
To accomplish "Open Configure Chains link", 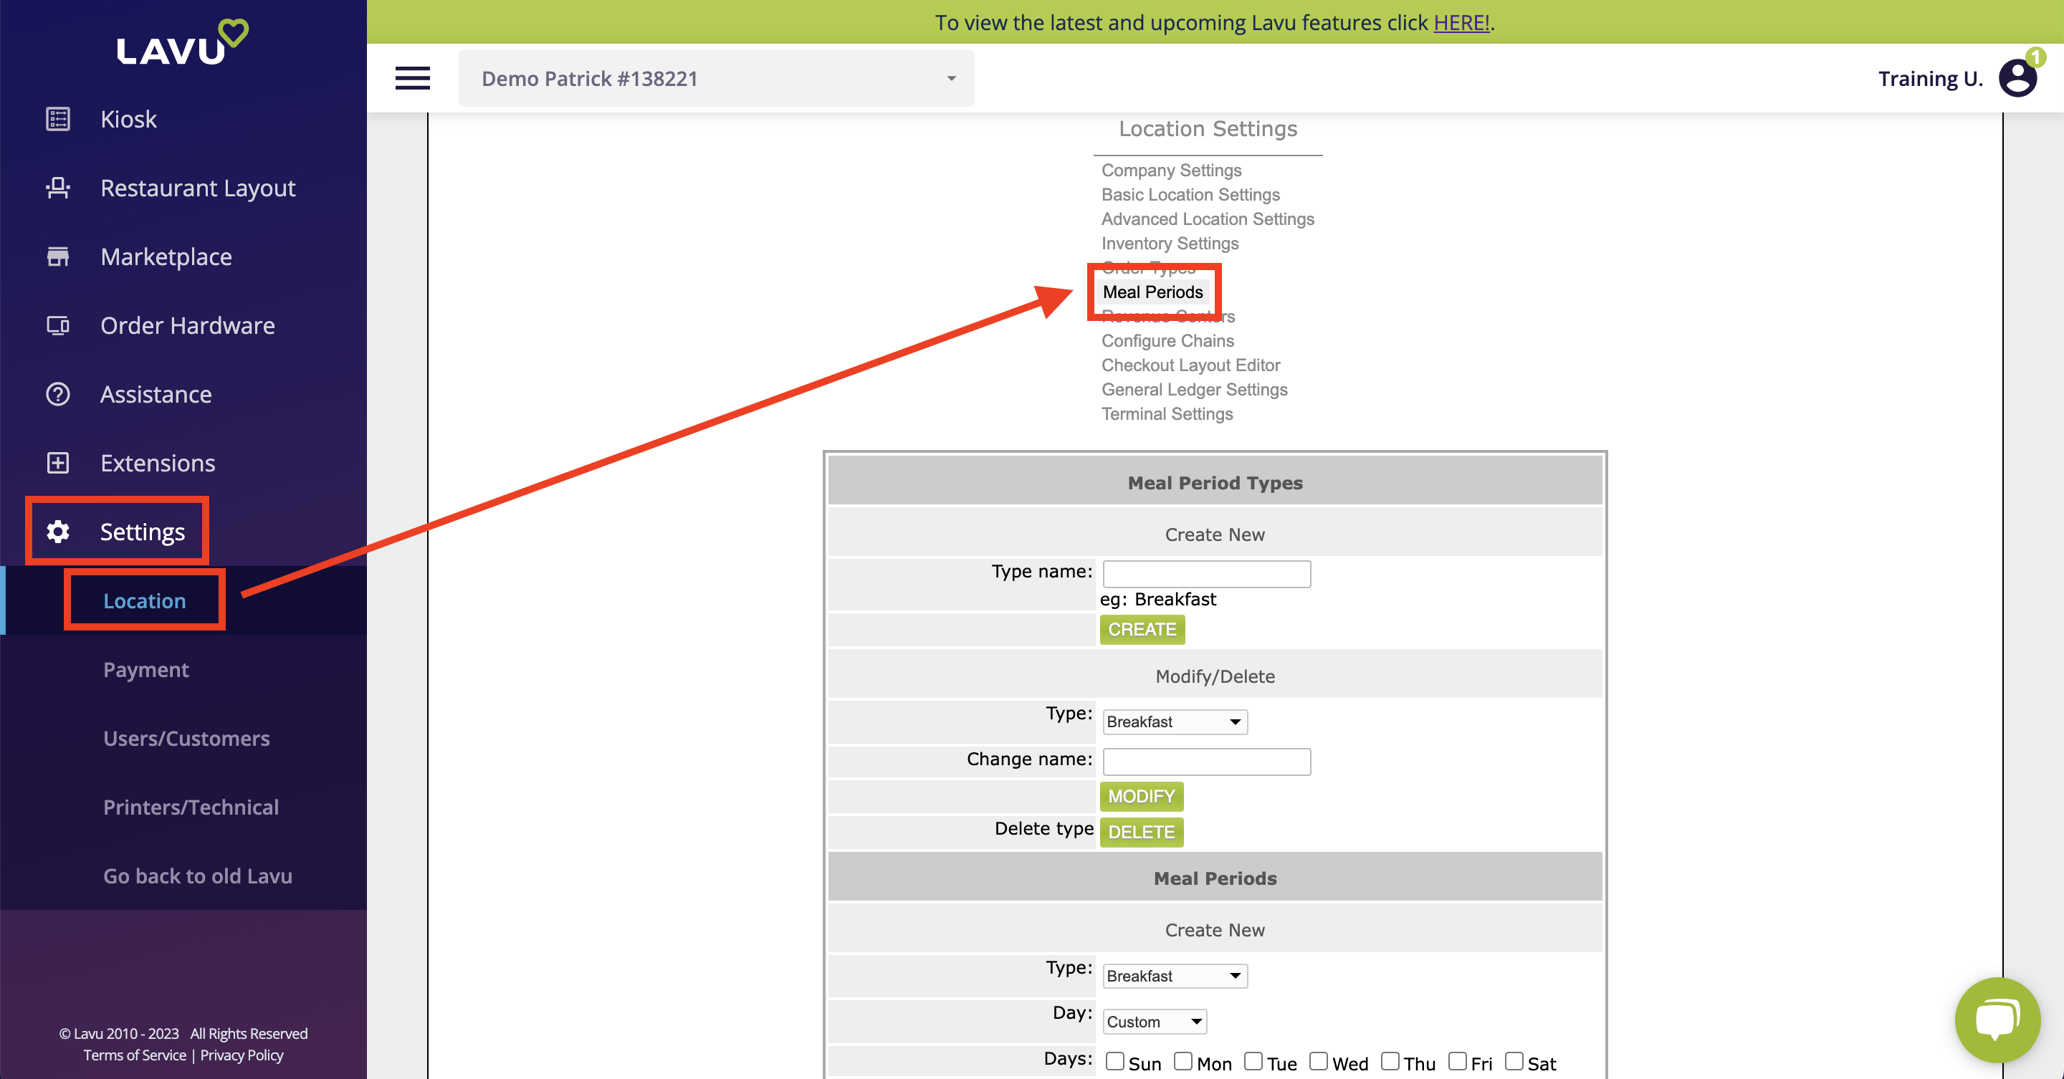I will click(x=1167, y=341).
